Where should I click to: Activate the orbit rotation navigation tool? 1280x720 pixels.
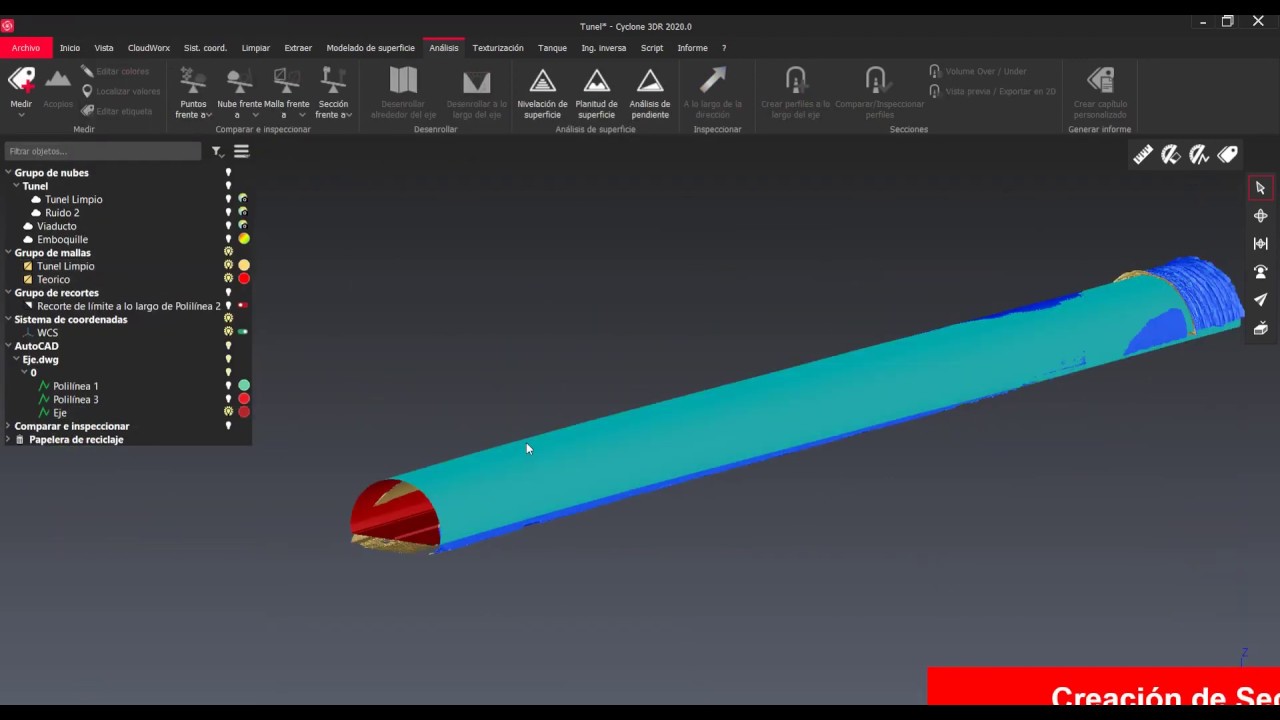click(x=1260, y=216)
